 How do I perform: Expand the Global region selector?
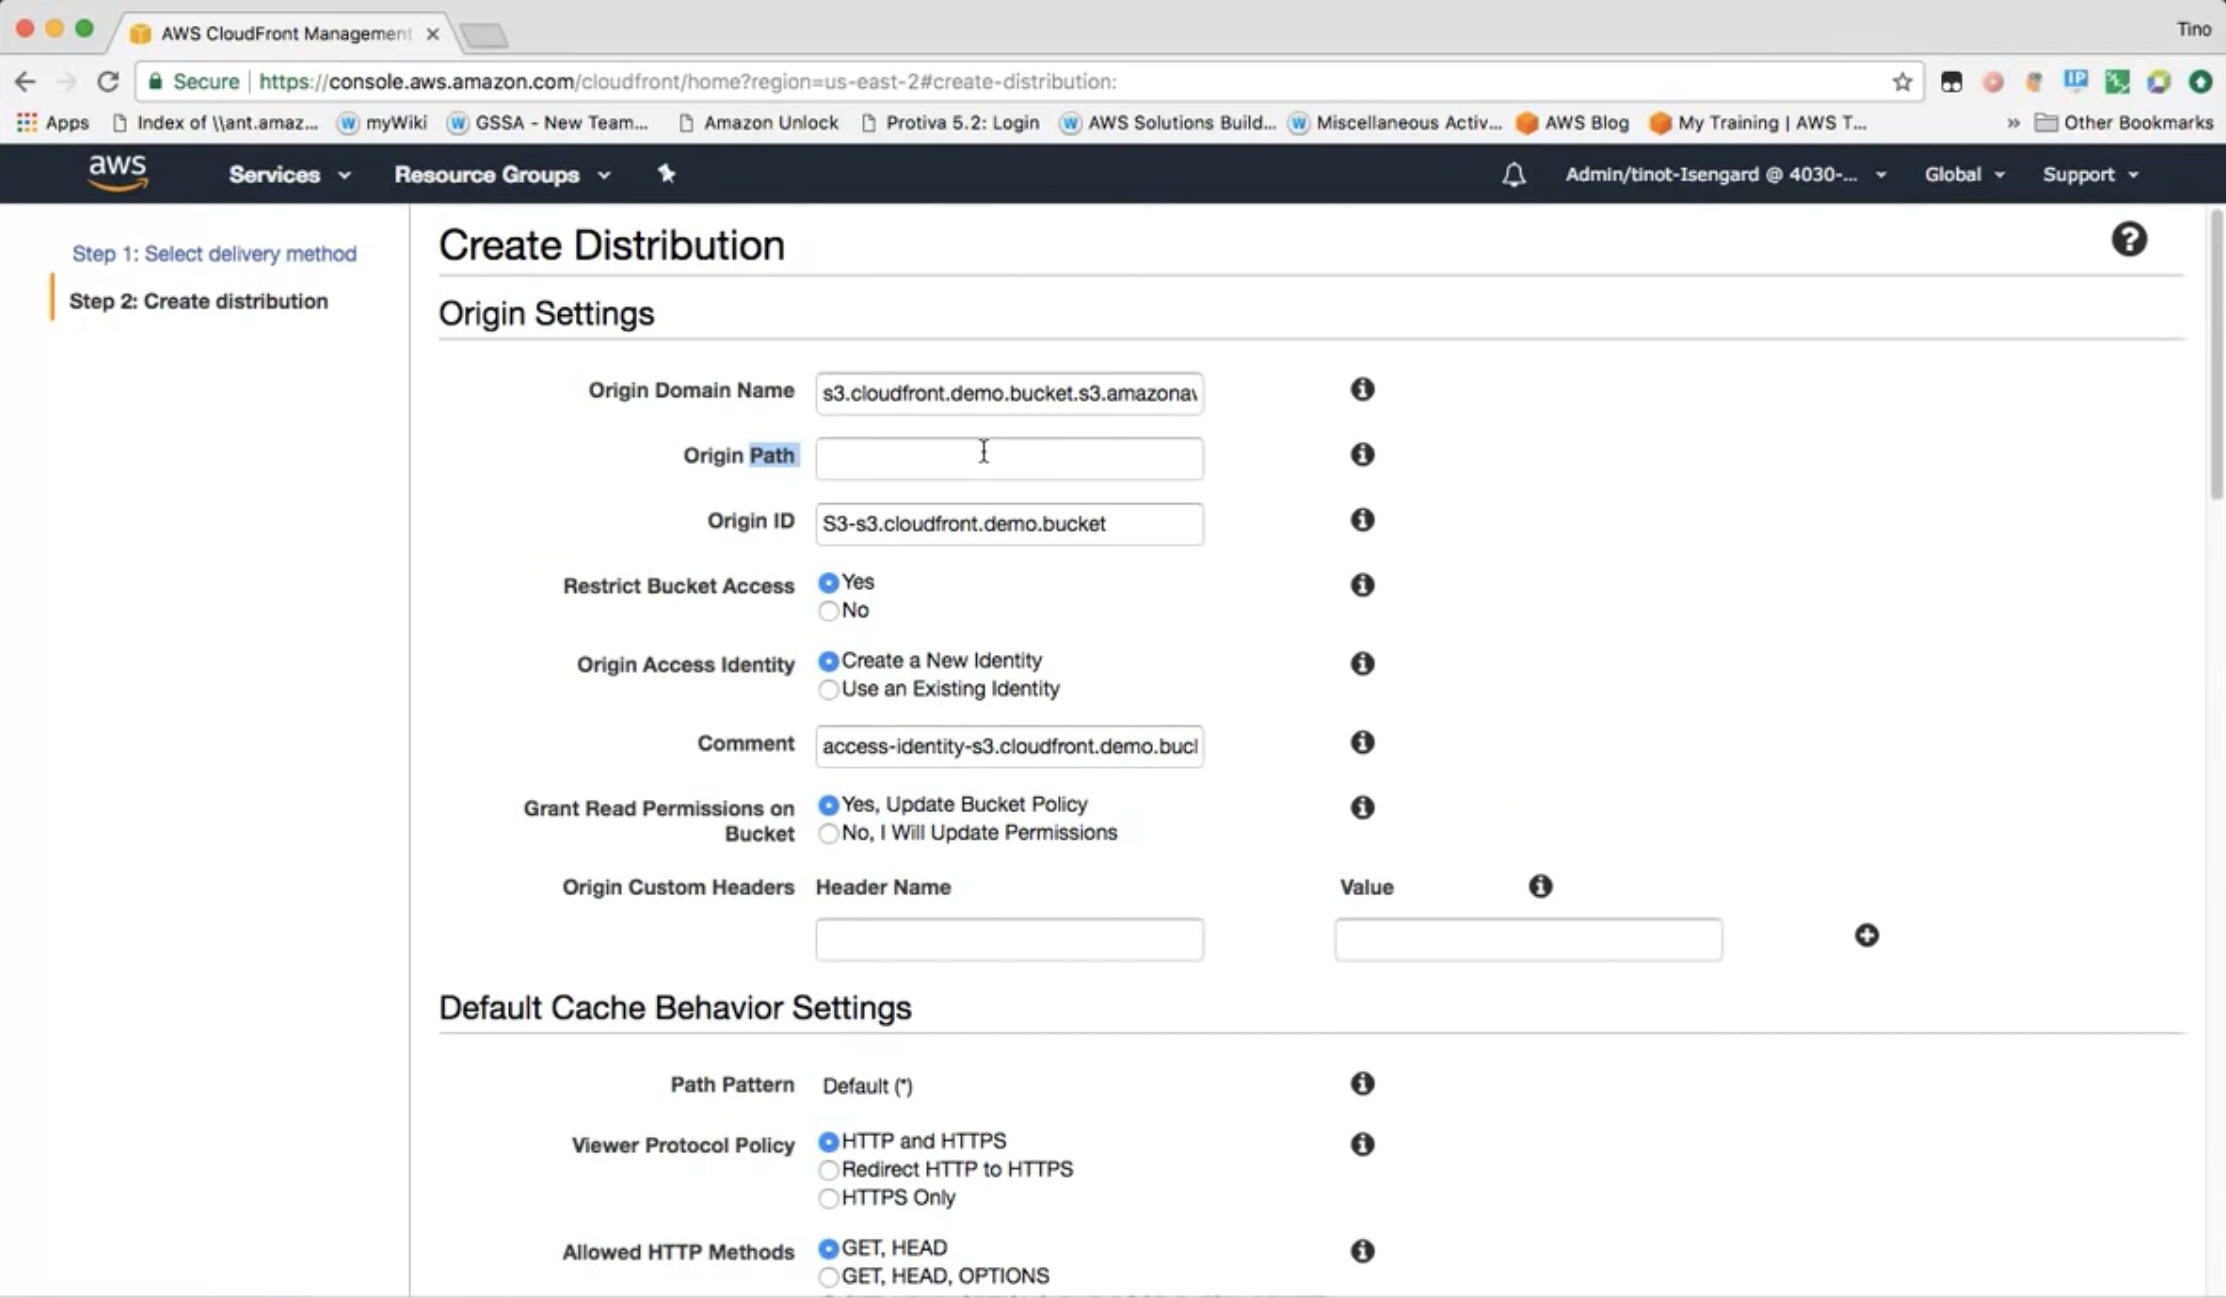click(x=1963, y=175)
